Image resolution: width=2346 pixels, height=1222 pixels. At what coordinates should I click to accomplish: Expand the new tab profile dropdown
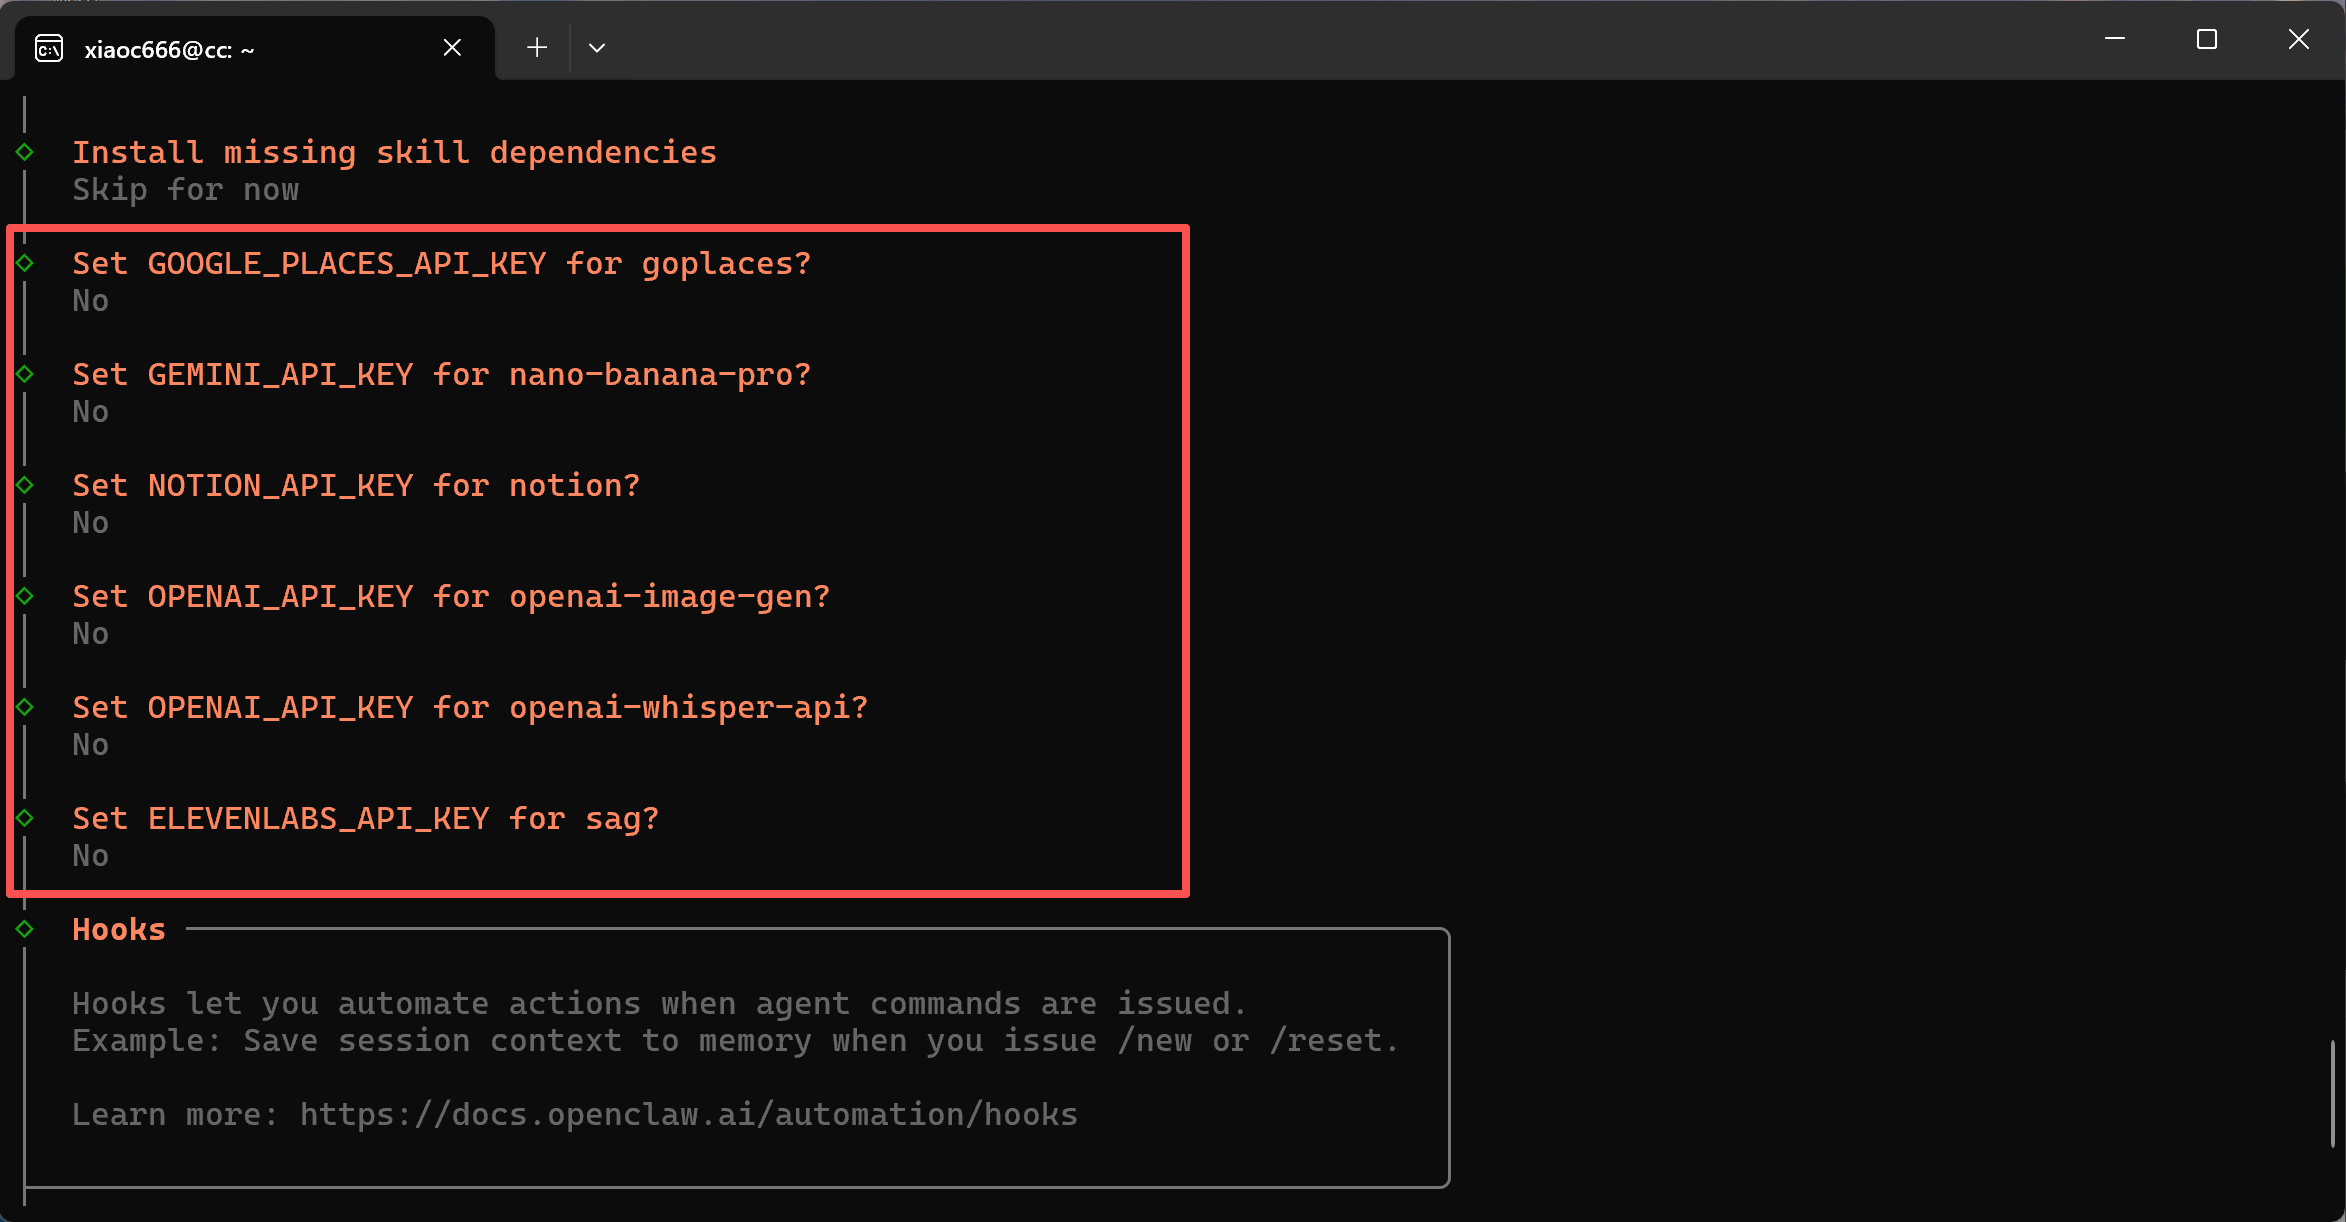(597, 48)
